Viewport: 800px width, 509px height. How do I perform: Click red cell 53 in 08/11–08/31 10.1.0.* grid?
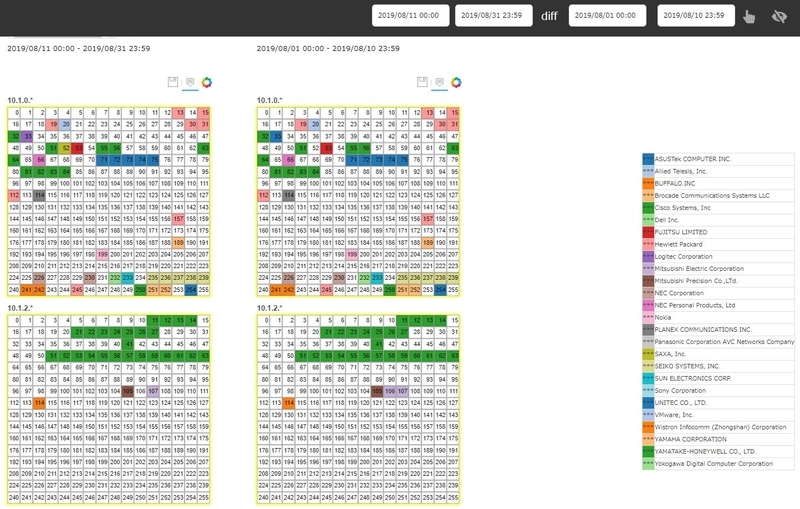pyautogui.click(x=77, y=148)
